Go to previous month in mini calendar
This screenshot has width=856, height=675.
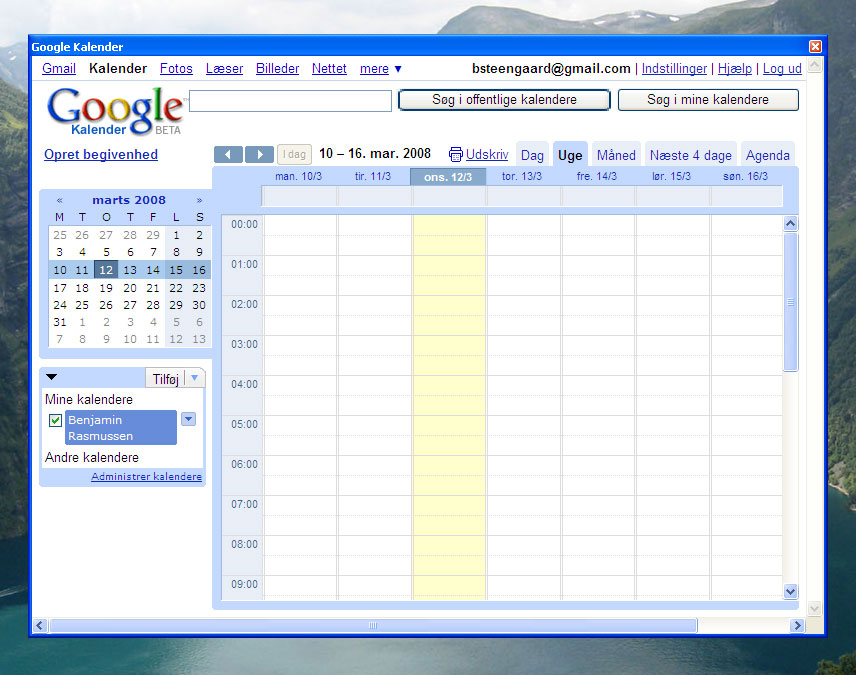click(59, 200)
